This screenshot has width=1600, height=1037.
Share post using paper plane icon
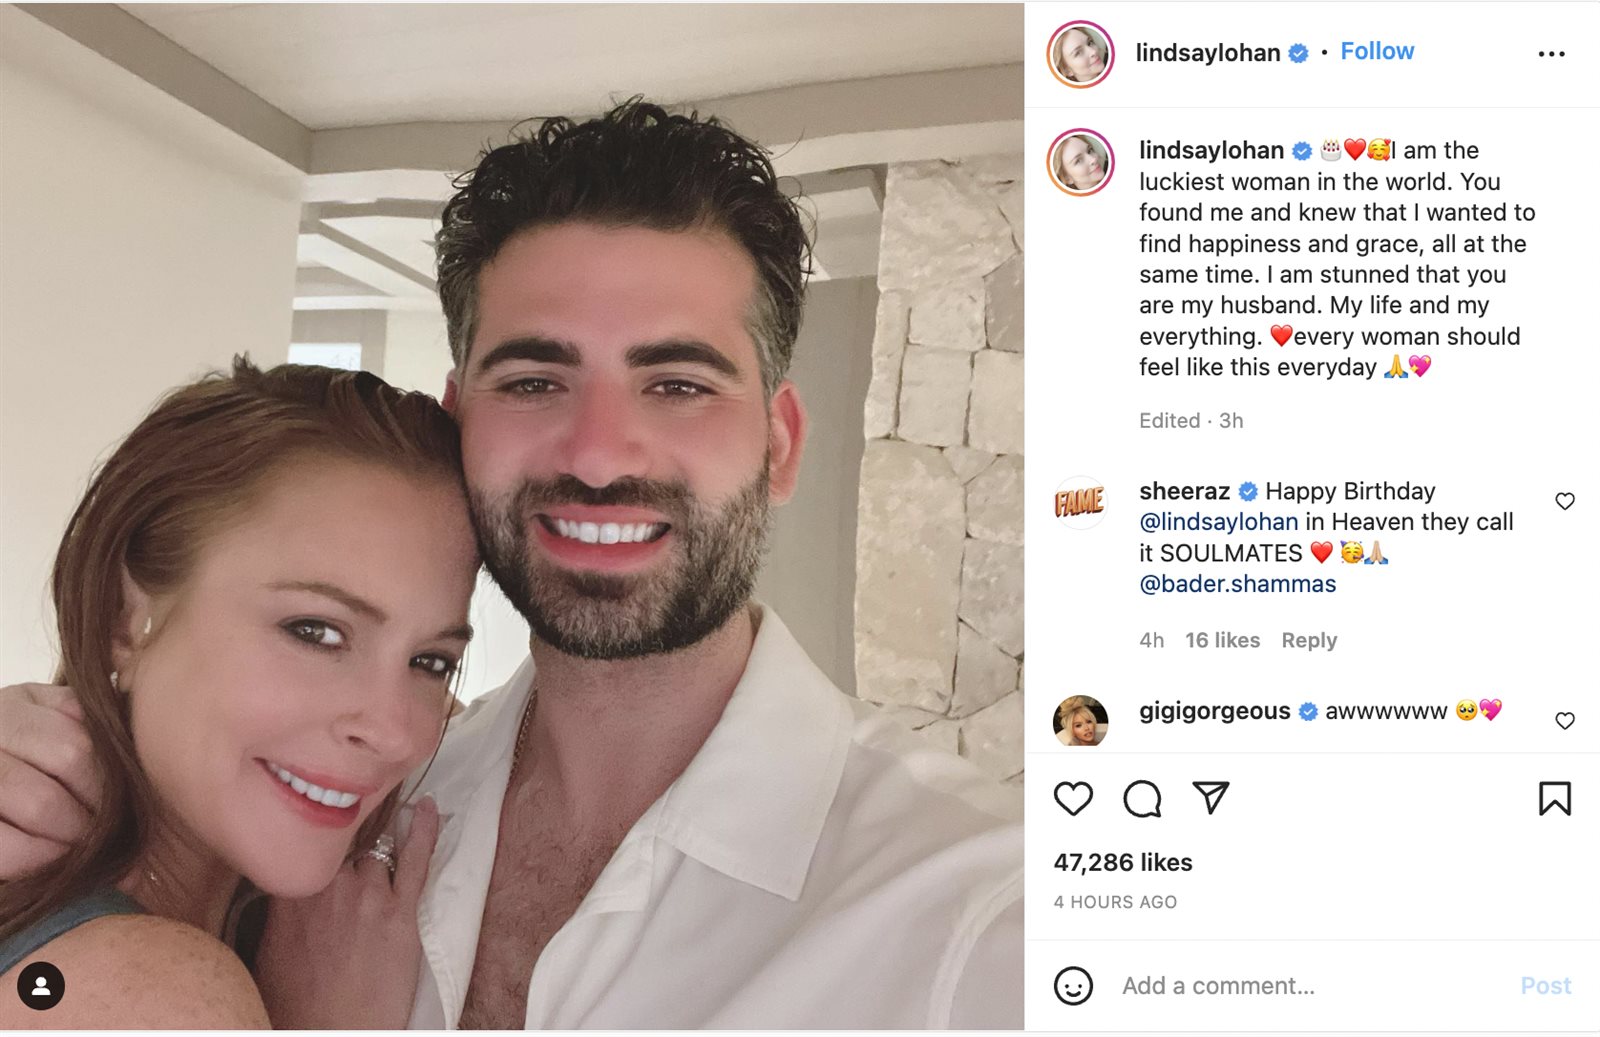pos(1211,797)
